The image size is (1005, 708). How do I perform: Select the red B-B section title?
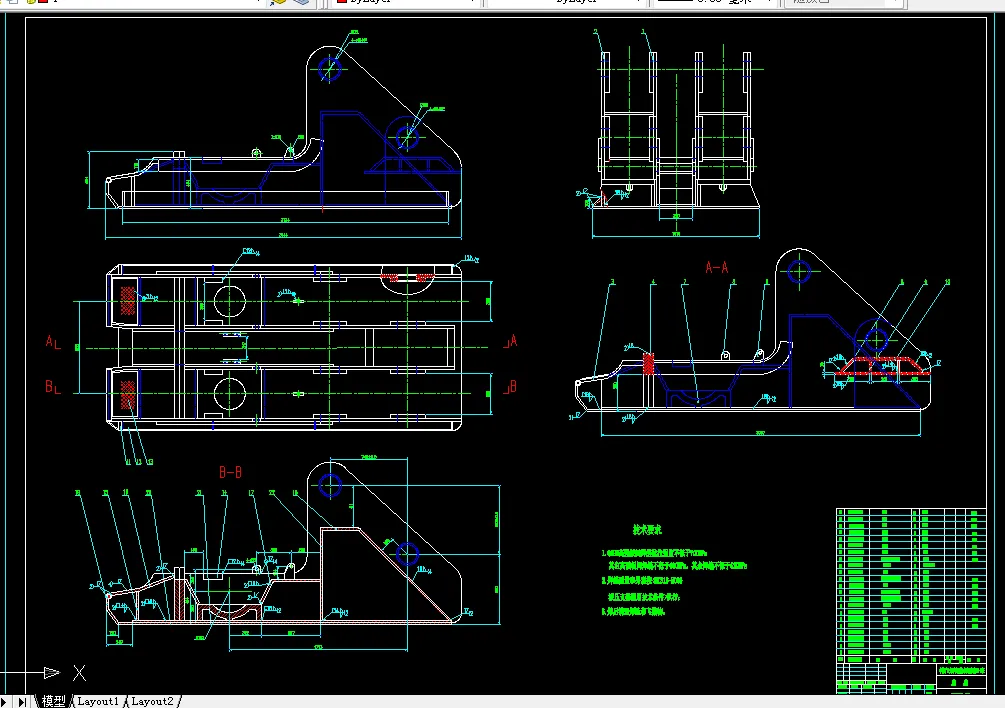click(230, 472)
